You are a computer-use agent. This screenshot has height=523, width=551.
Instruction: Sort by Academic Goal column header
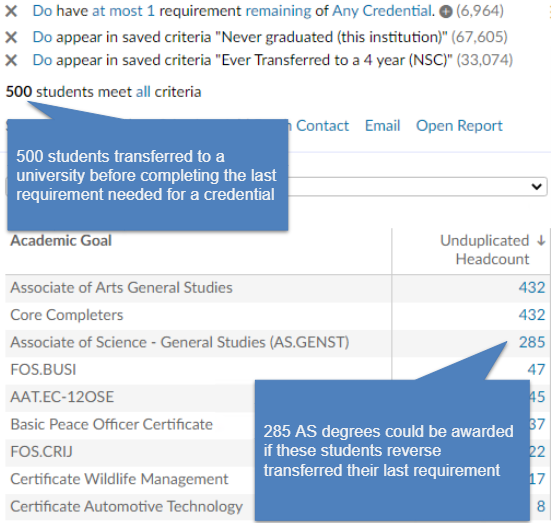(x=61, y=241)
